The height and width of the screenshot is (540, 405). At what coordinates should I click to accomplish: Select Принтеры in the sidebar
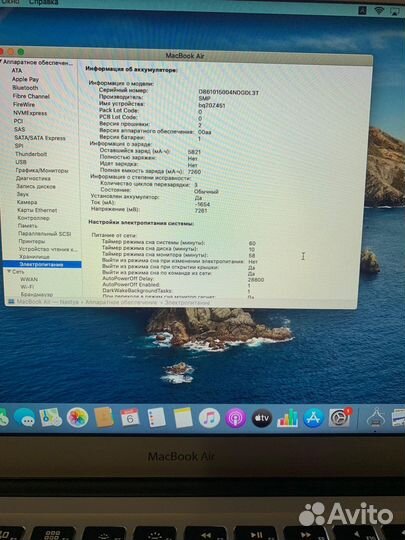pyautogui.click(x=32, y=241)
